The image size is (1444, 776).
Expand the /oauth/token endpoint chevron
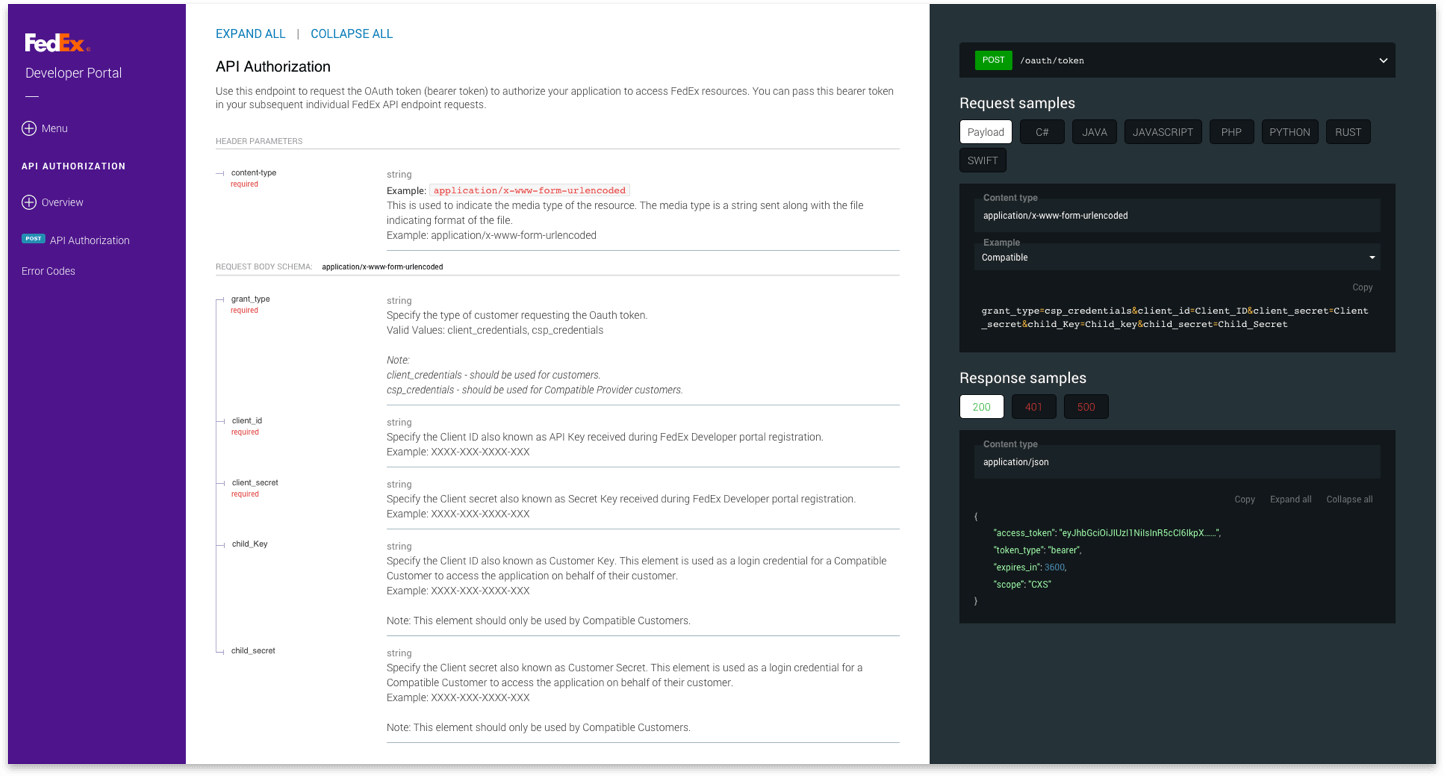1383,61
